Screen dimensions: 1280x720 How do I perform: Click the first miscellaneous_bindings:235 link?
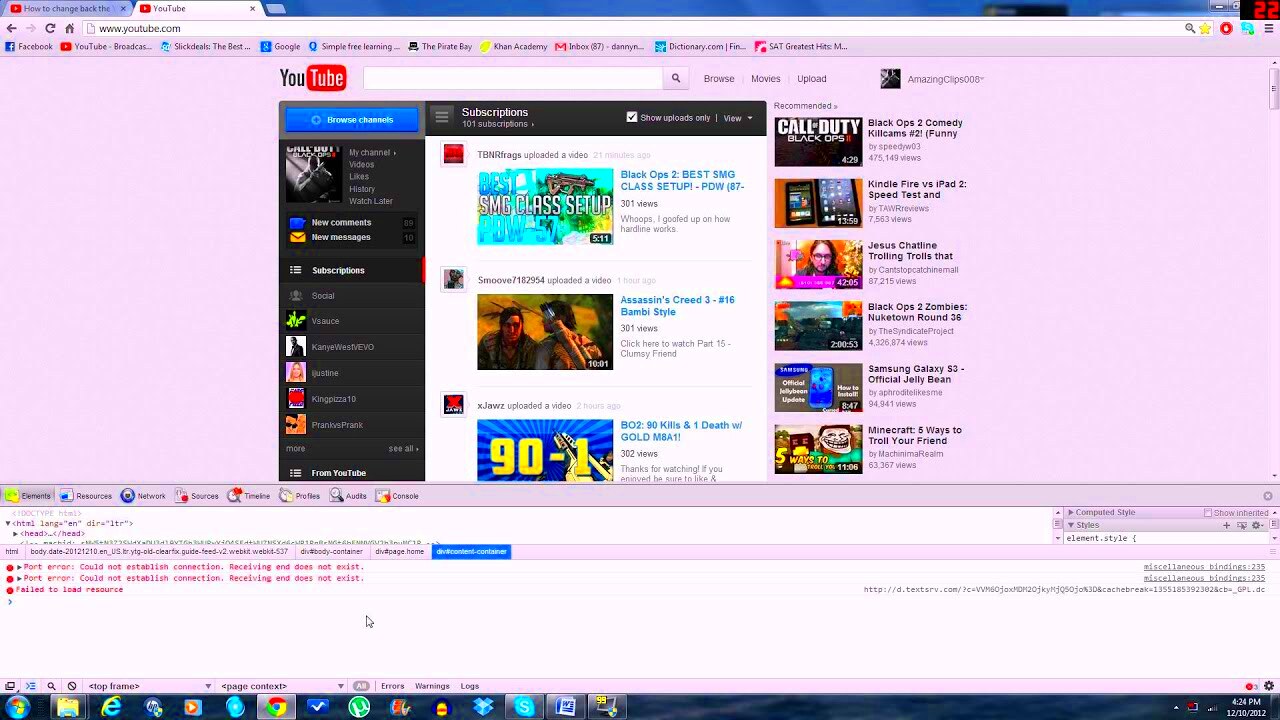[1204, 567]
